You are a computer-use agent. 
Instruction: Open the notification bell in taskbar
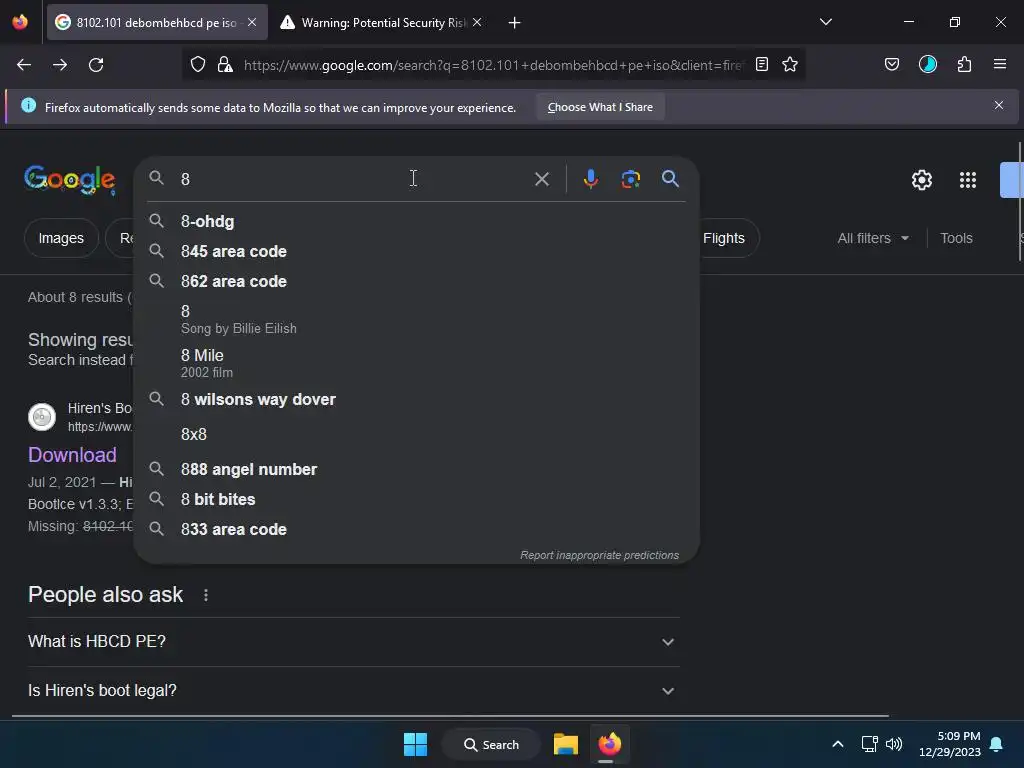(997, 744)
